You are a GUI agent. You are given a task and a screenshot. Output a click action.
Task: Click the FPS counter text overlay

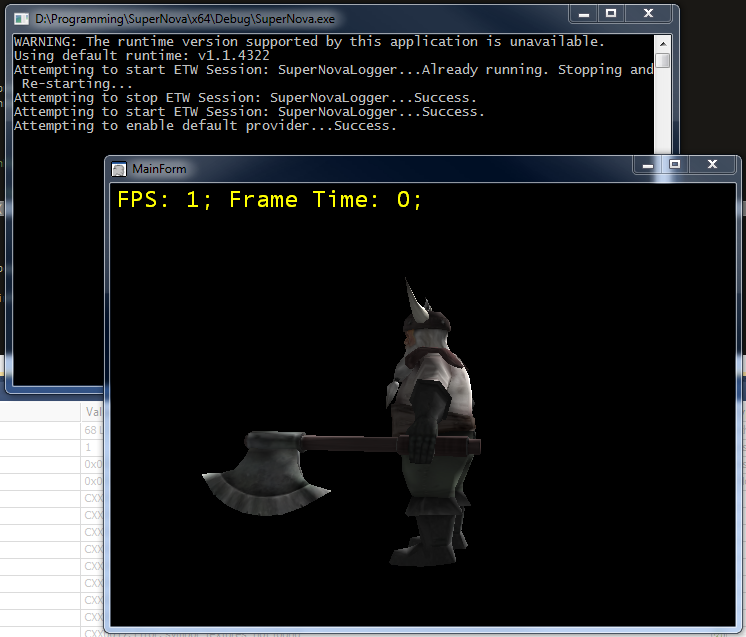click(270, 200)
